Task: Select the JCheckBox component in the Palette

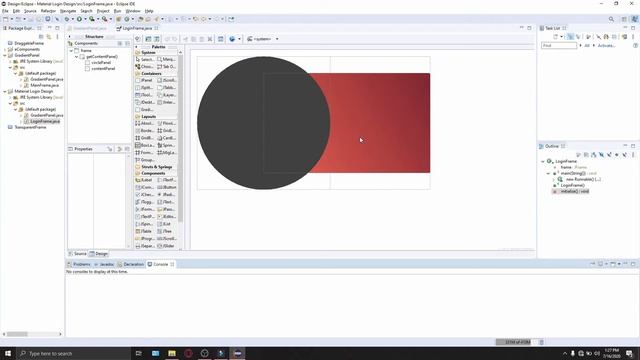Action: tap(144, 194)
